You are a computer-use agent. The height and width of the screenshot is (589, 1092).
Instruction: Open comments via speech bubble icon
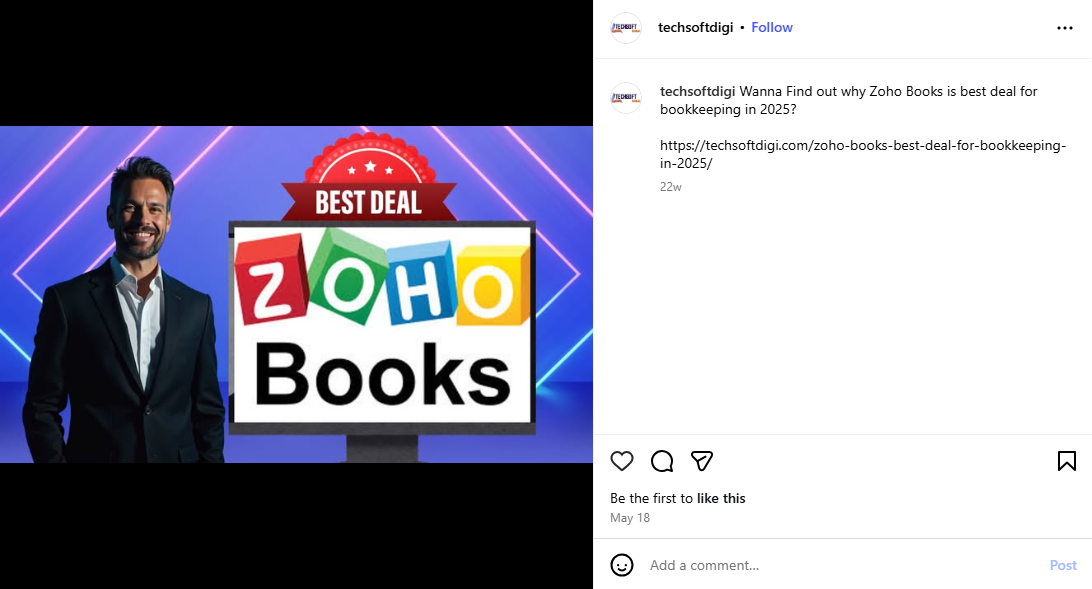pyautogui.click(x=662, y=461)
